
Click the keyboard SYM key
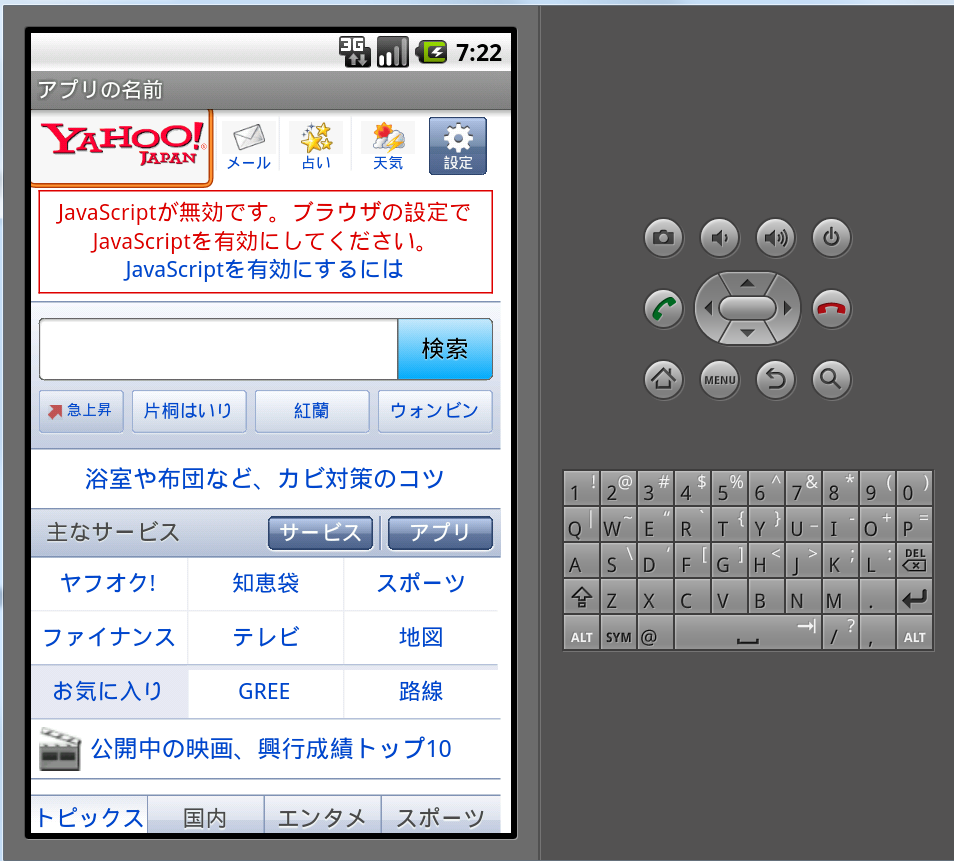pos(618,633)
